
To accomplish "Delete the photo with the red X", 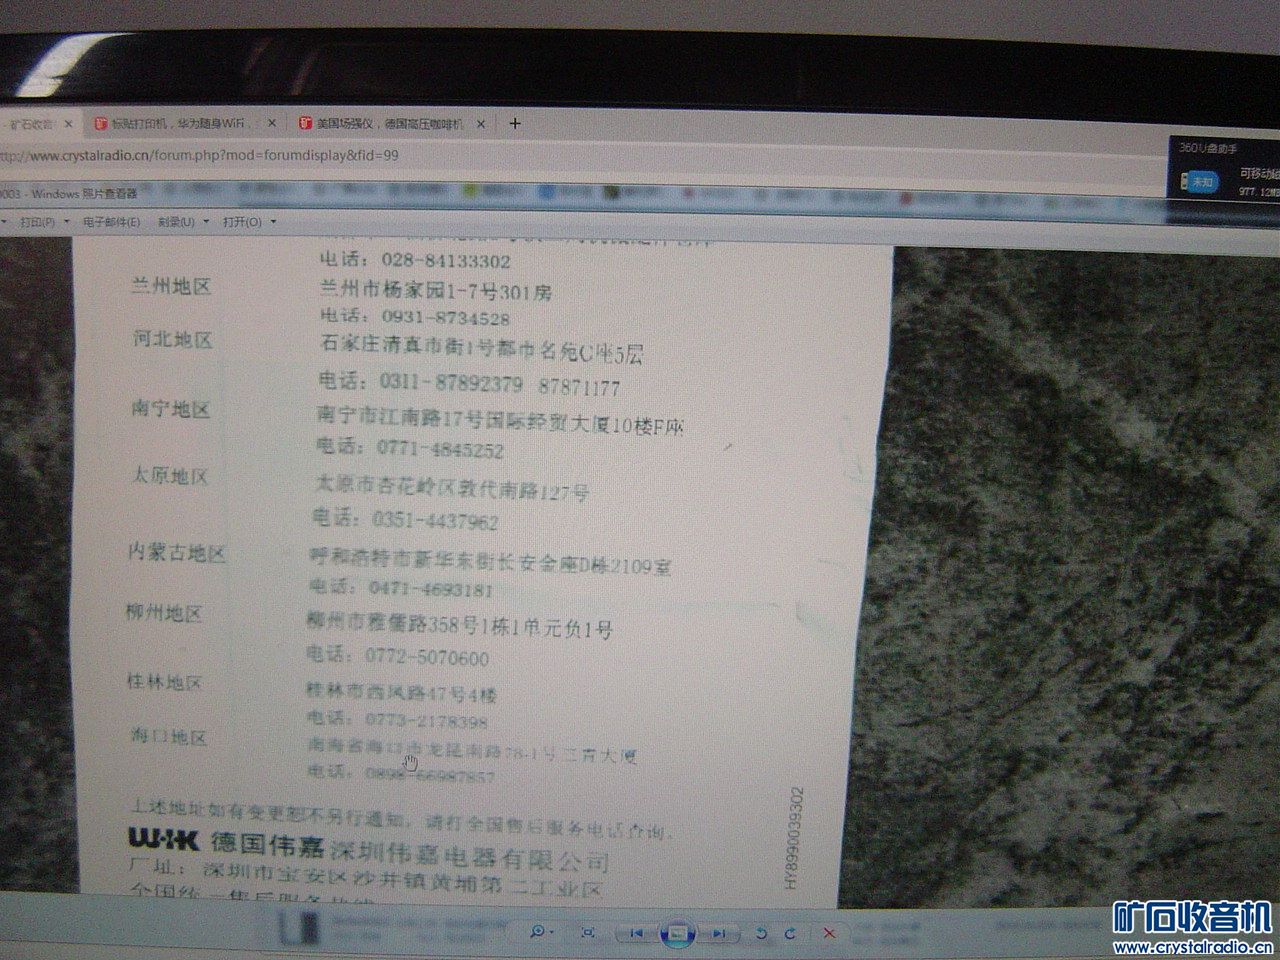I will coord(829,933).
